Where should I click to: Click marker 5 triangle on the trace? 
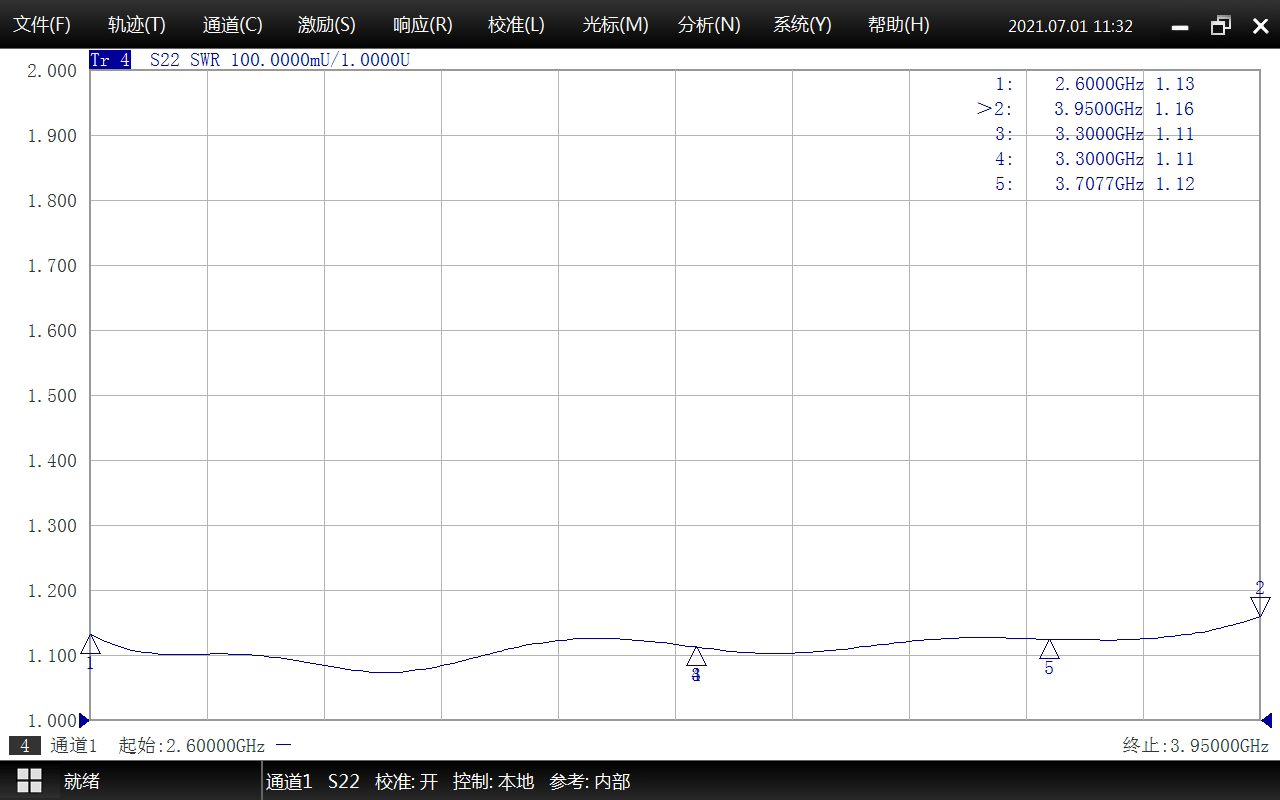(x=1049, y=650)
